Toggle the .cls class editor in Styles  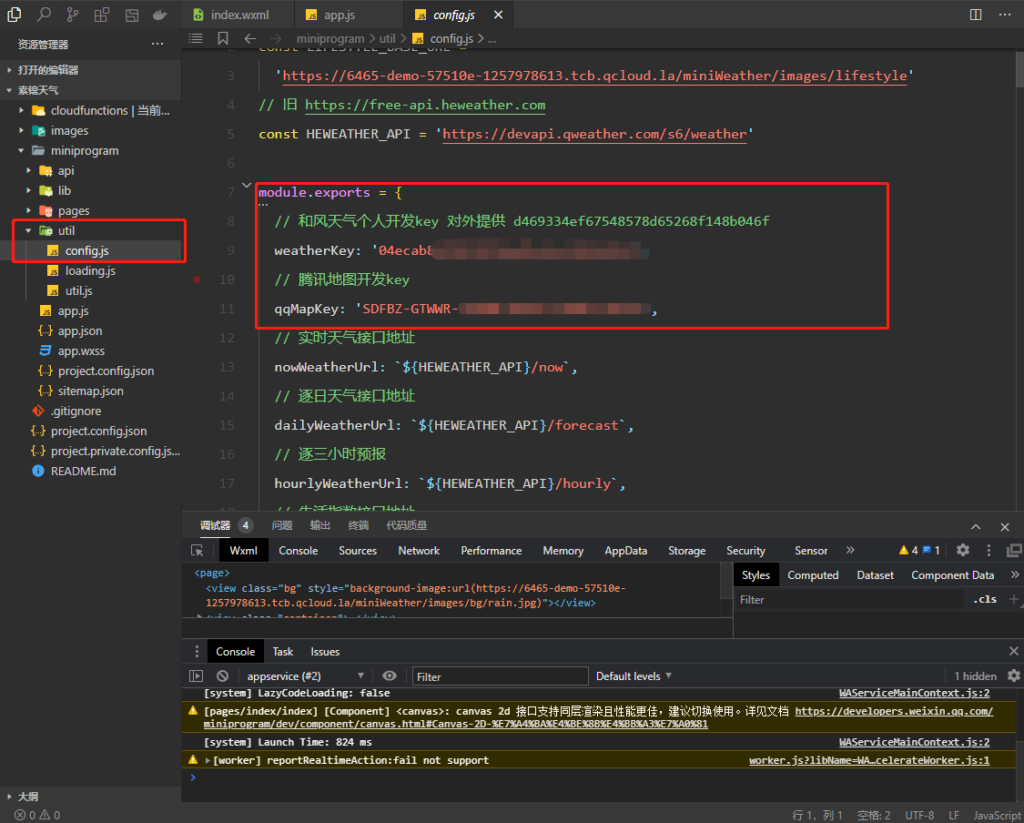(x=984, y=600)
